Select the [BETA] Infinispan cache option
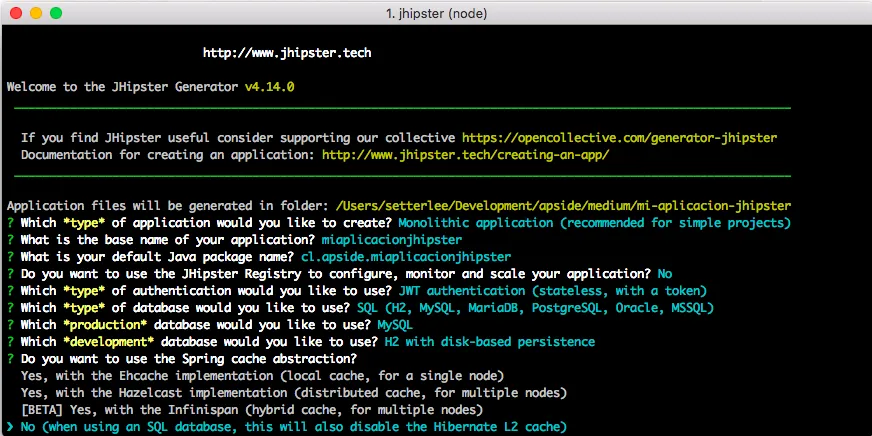Screen dimensions: 872x436 252,410
